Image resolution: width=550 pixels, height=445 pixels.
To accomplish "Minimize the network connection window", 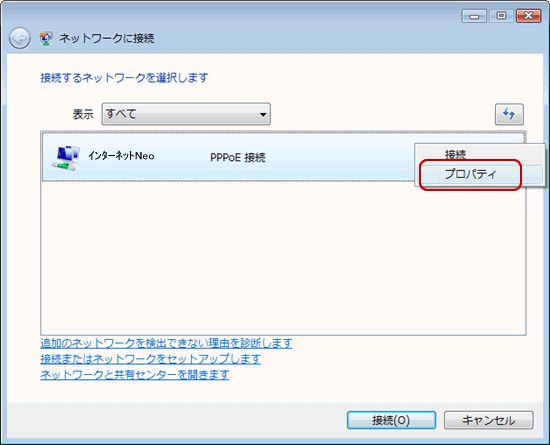I will 474,16.
